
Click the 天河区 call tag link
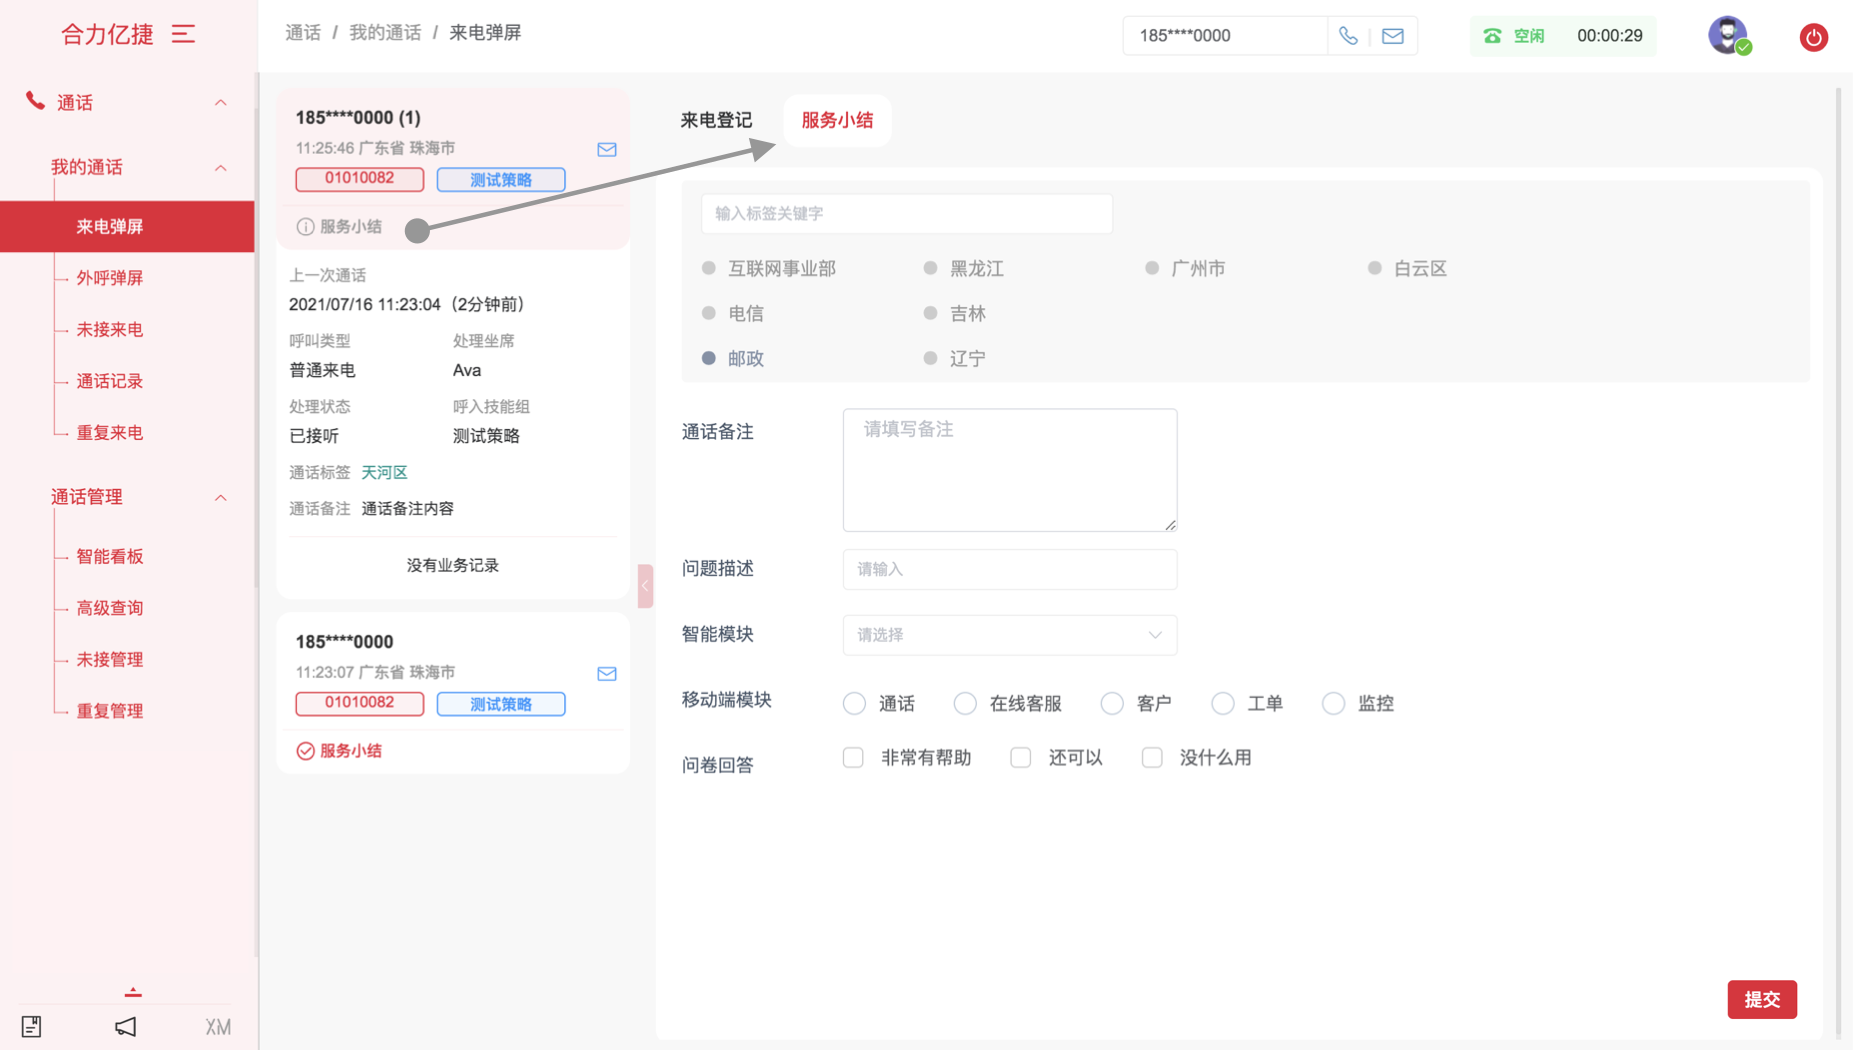pyautogui.click(x=384, y=472)
